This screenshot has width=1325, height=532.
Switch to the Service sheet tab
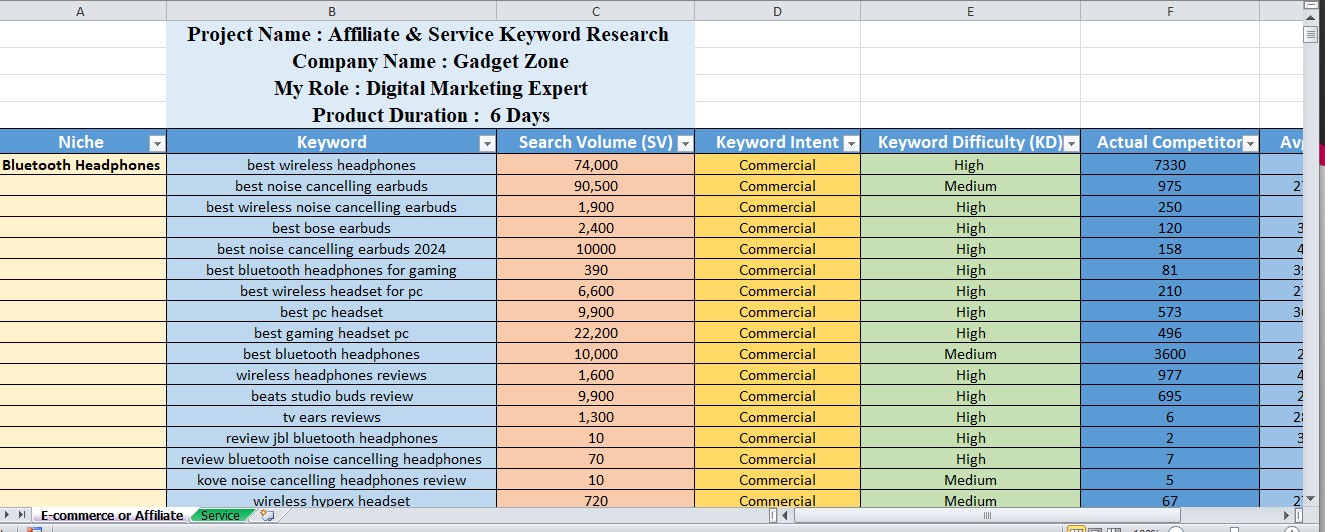[x=220, y=516]
